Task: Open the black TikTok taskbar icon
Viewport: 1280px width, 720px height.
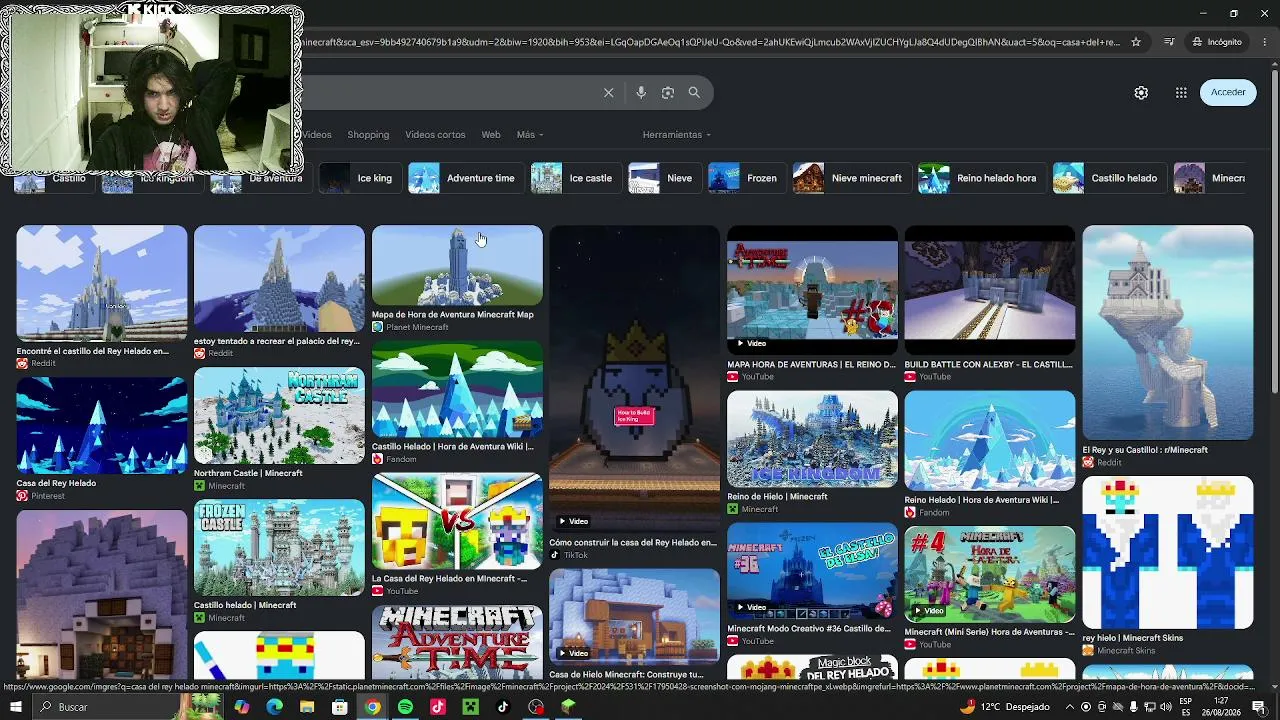Action: point(503,707)
